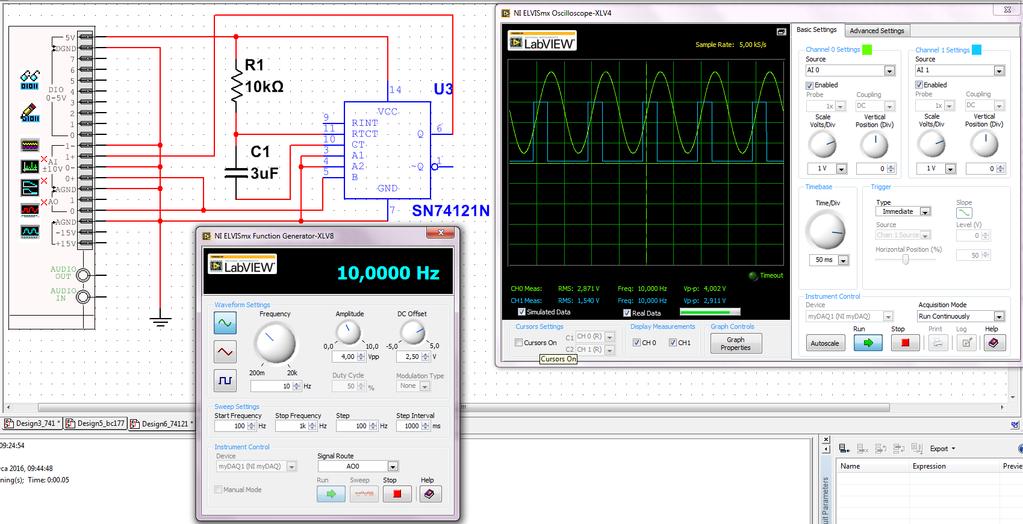Open the Design3_741 design tab

[31, 424]
